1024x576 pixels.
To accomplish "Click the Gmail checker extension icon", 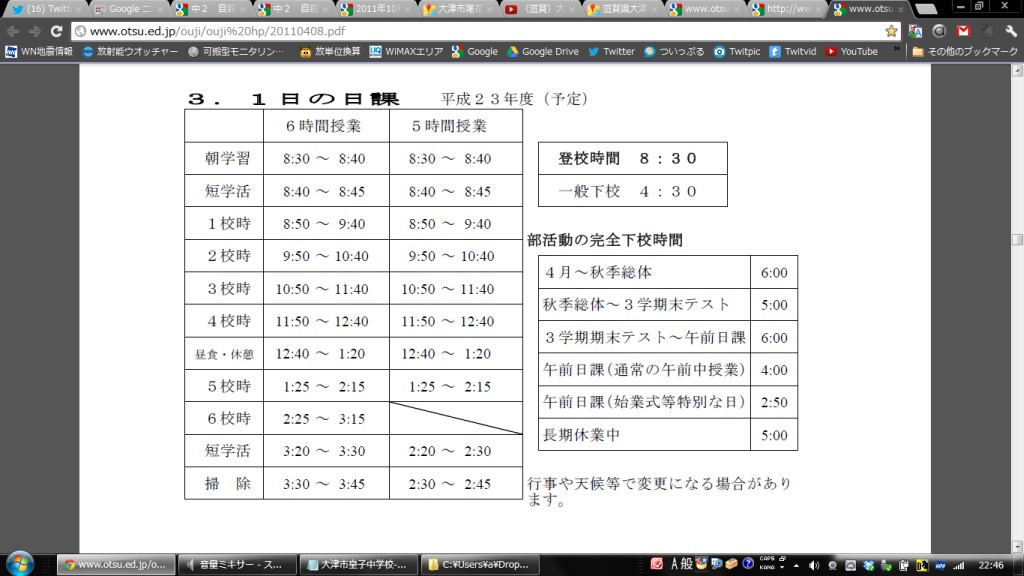I will [x=963, y=31].
